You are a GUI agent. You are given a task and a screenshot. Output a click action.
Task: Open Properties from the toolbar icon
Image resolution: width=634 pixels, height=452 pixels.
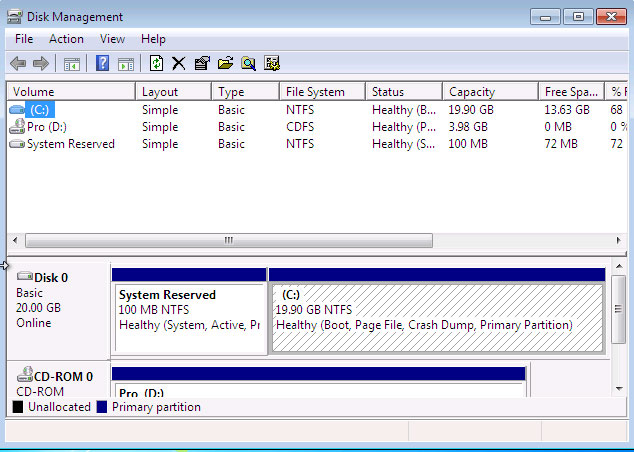click(x=202, y=64)
